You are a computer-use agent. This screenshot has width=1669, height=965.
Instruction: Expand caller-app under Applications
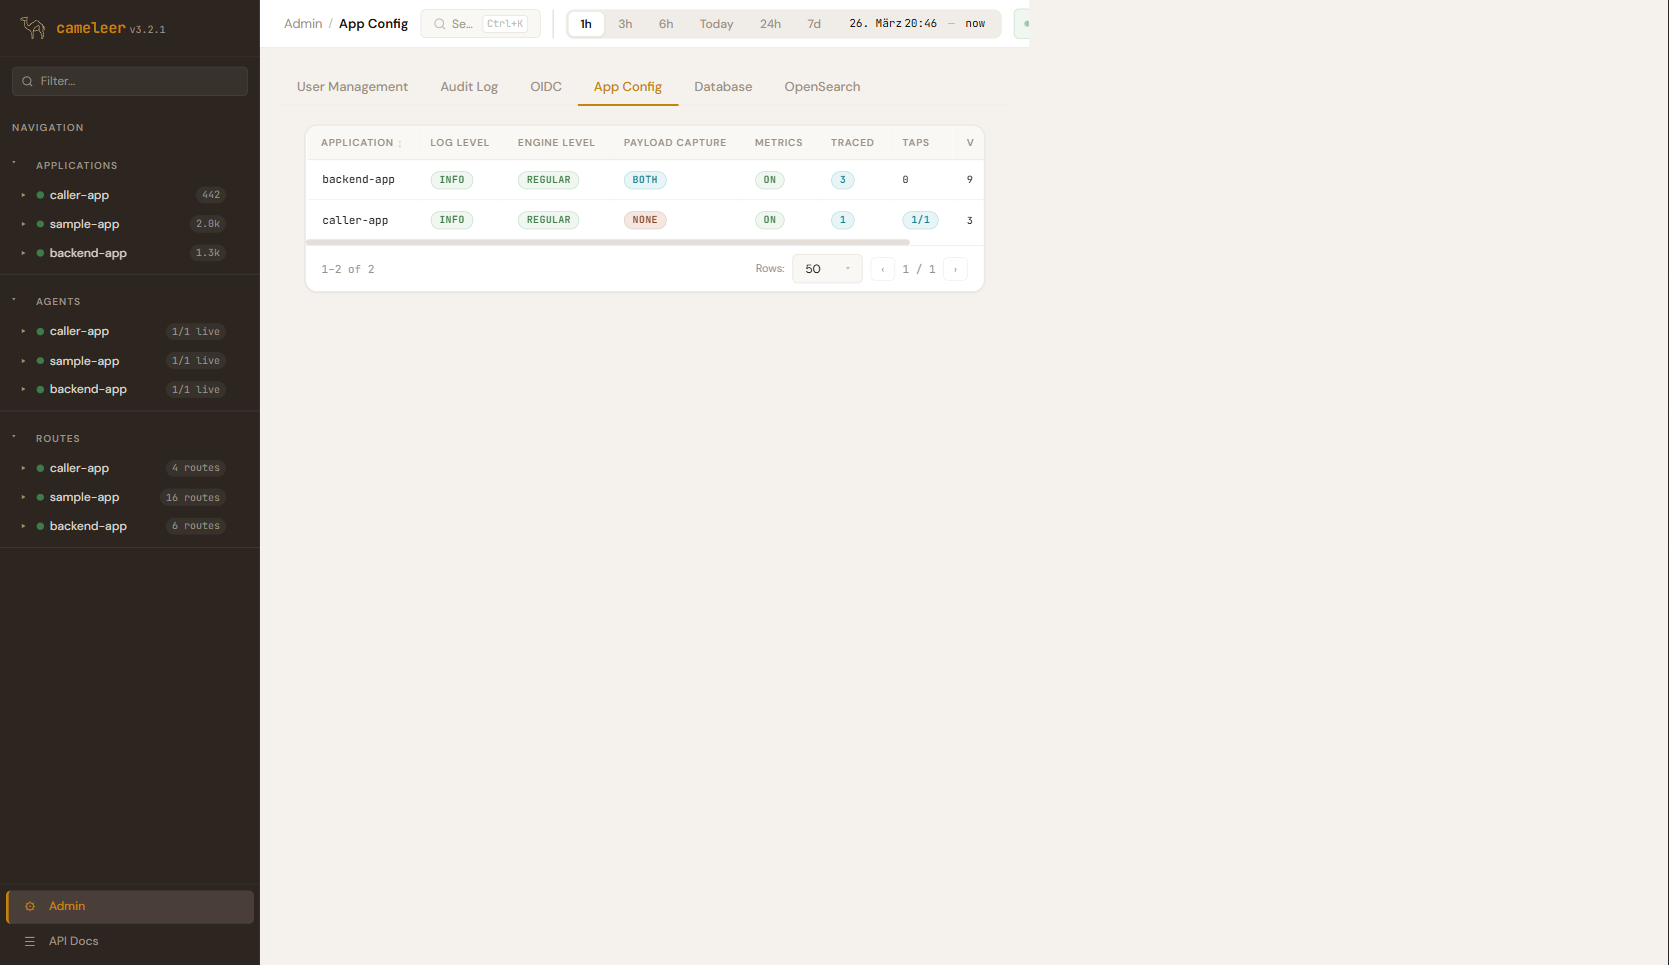click(23, 195)
